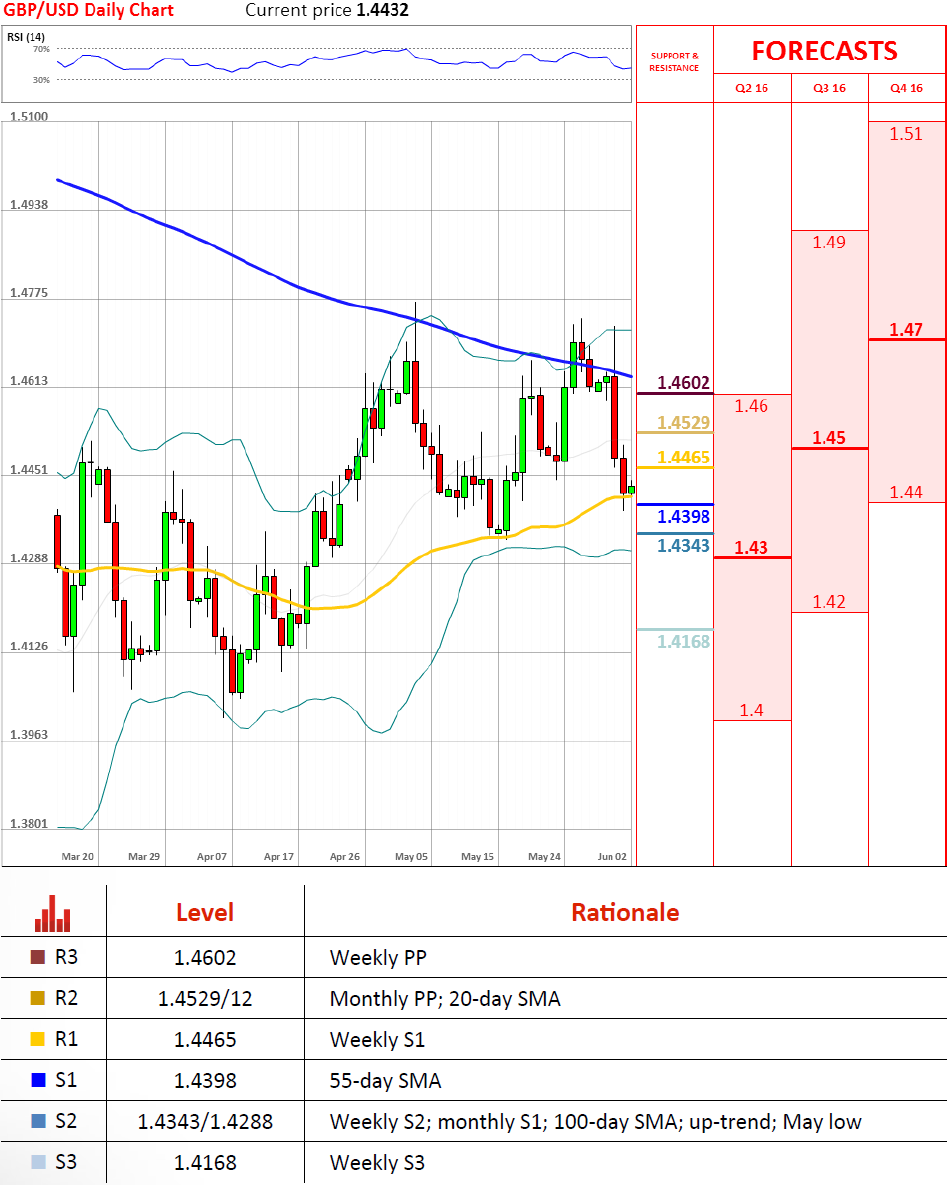Screen dimensions: 950x1185
Task: Click the Q2 forecast high value 1.46
Action: click(751, 406)
